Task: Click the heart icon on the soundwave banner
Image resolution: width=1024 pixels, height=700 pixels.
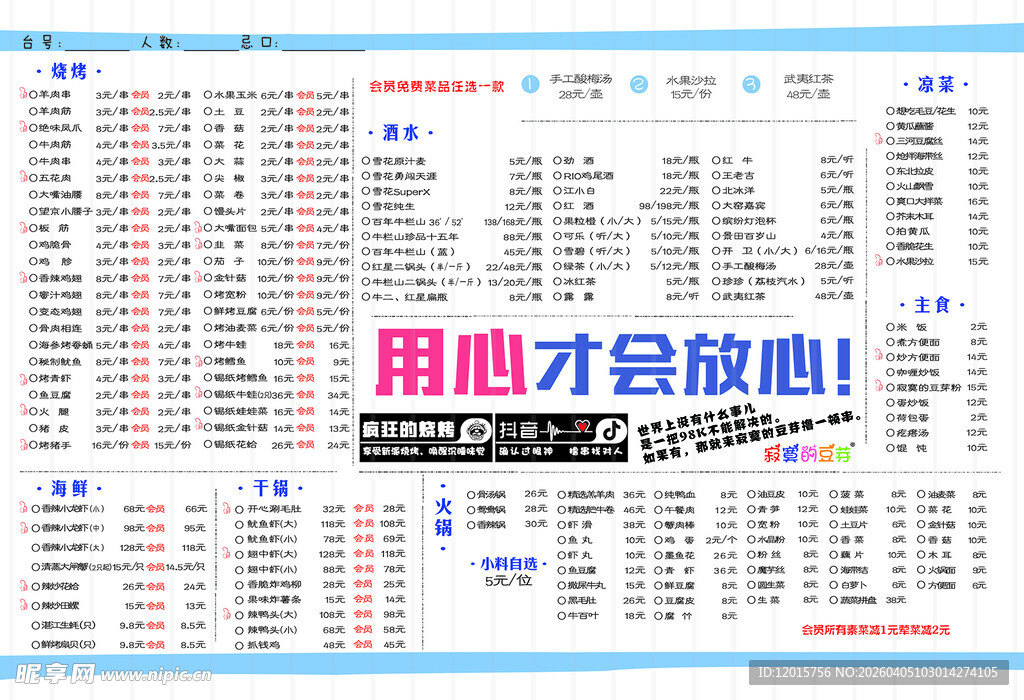Action: [x=583, y=424]
